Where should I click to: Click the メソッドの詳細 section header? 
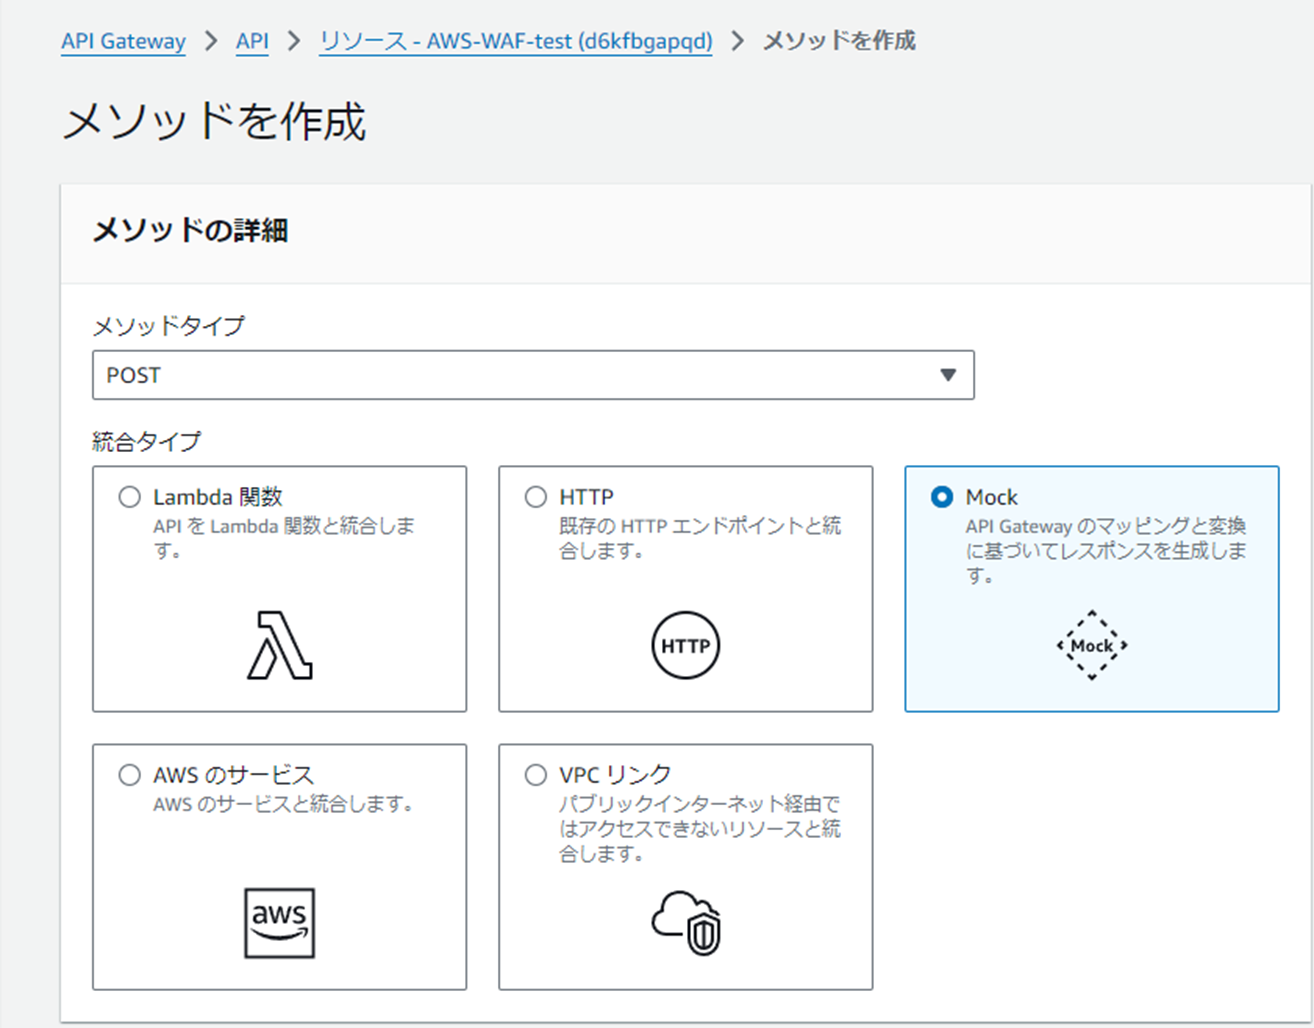(x=190, y=231)
